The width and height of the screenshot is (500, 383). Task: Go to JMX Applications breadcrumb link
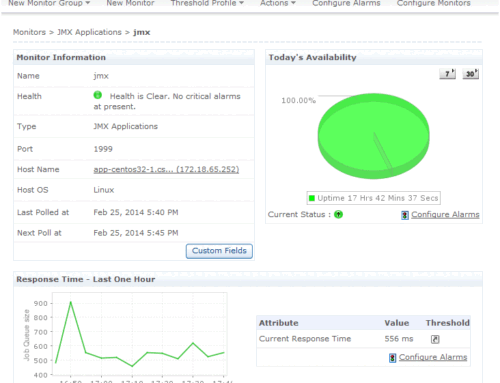[x=89, y=32]
